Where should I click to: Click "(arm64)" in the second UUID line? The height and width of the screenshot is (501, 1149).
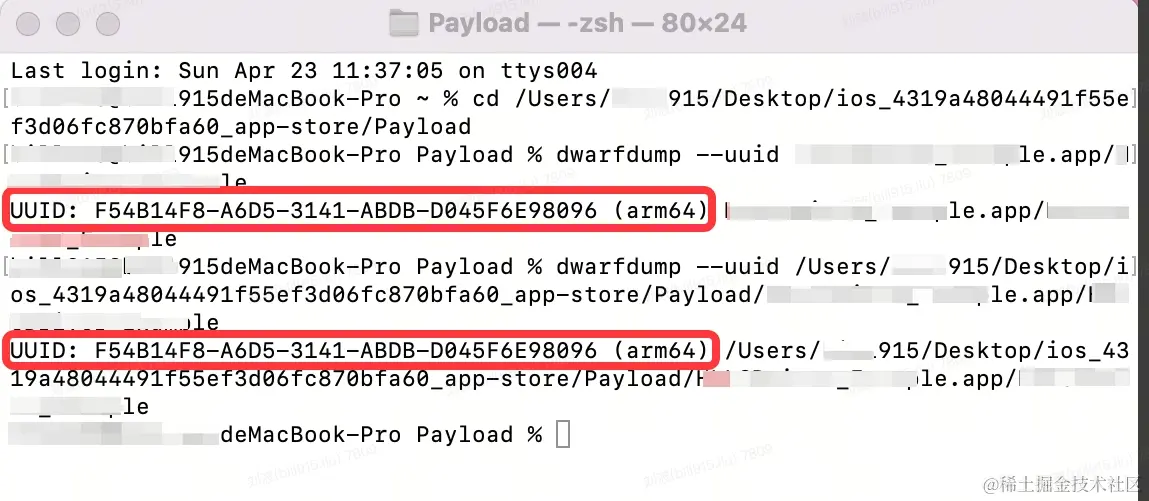660,352
